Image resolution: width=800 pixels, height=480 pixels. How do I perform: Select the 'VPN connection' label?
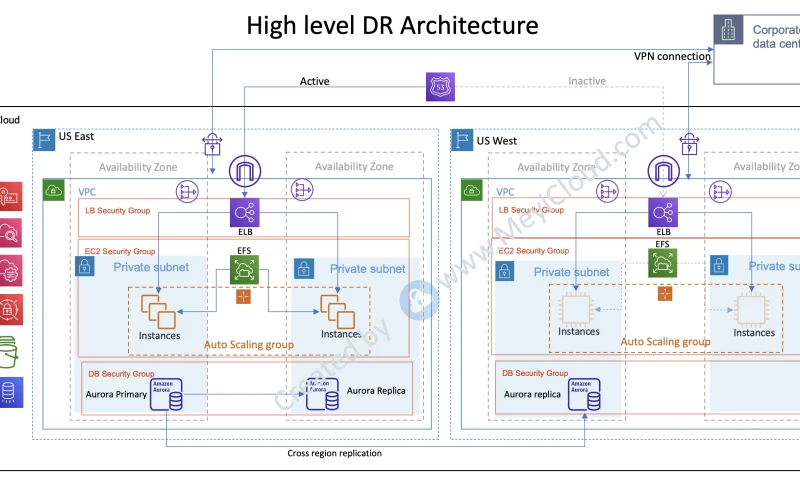click(672, 56)
